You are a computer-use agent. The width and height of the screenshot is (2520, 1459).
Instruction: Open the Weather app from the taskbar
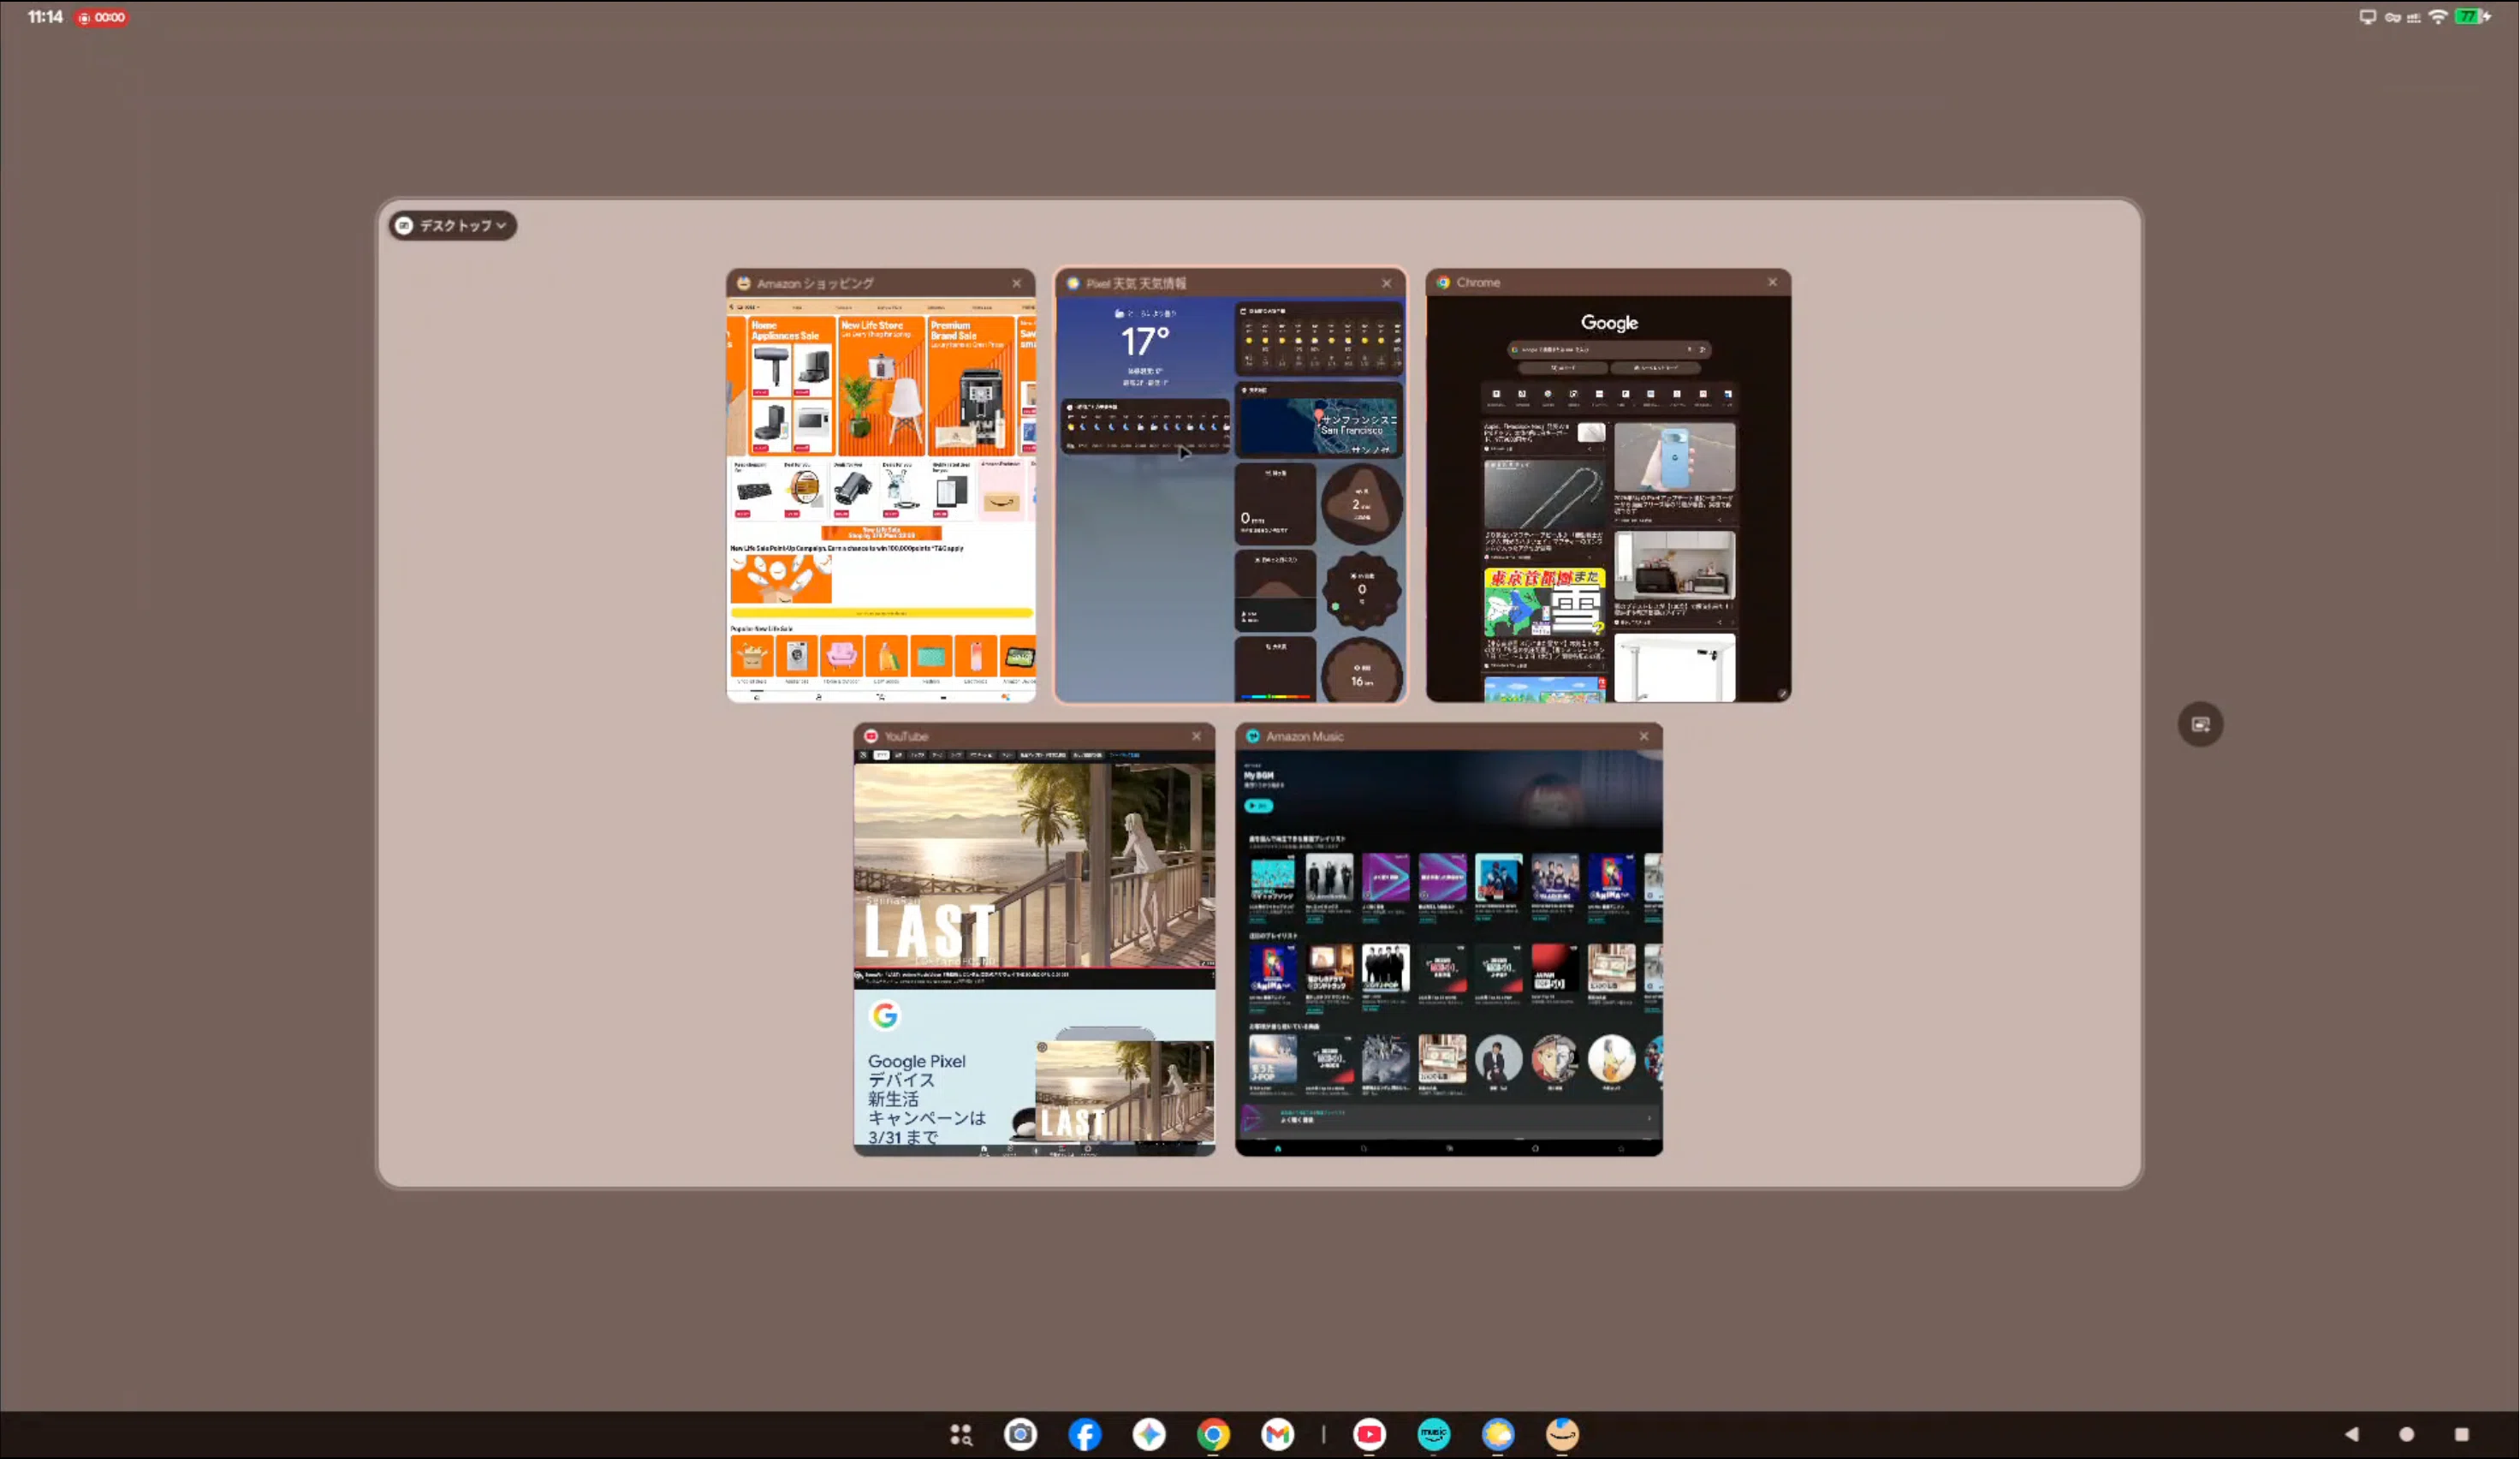click(x=1497, y=1434)
